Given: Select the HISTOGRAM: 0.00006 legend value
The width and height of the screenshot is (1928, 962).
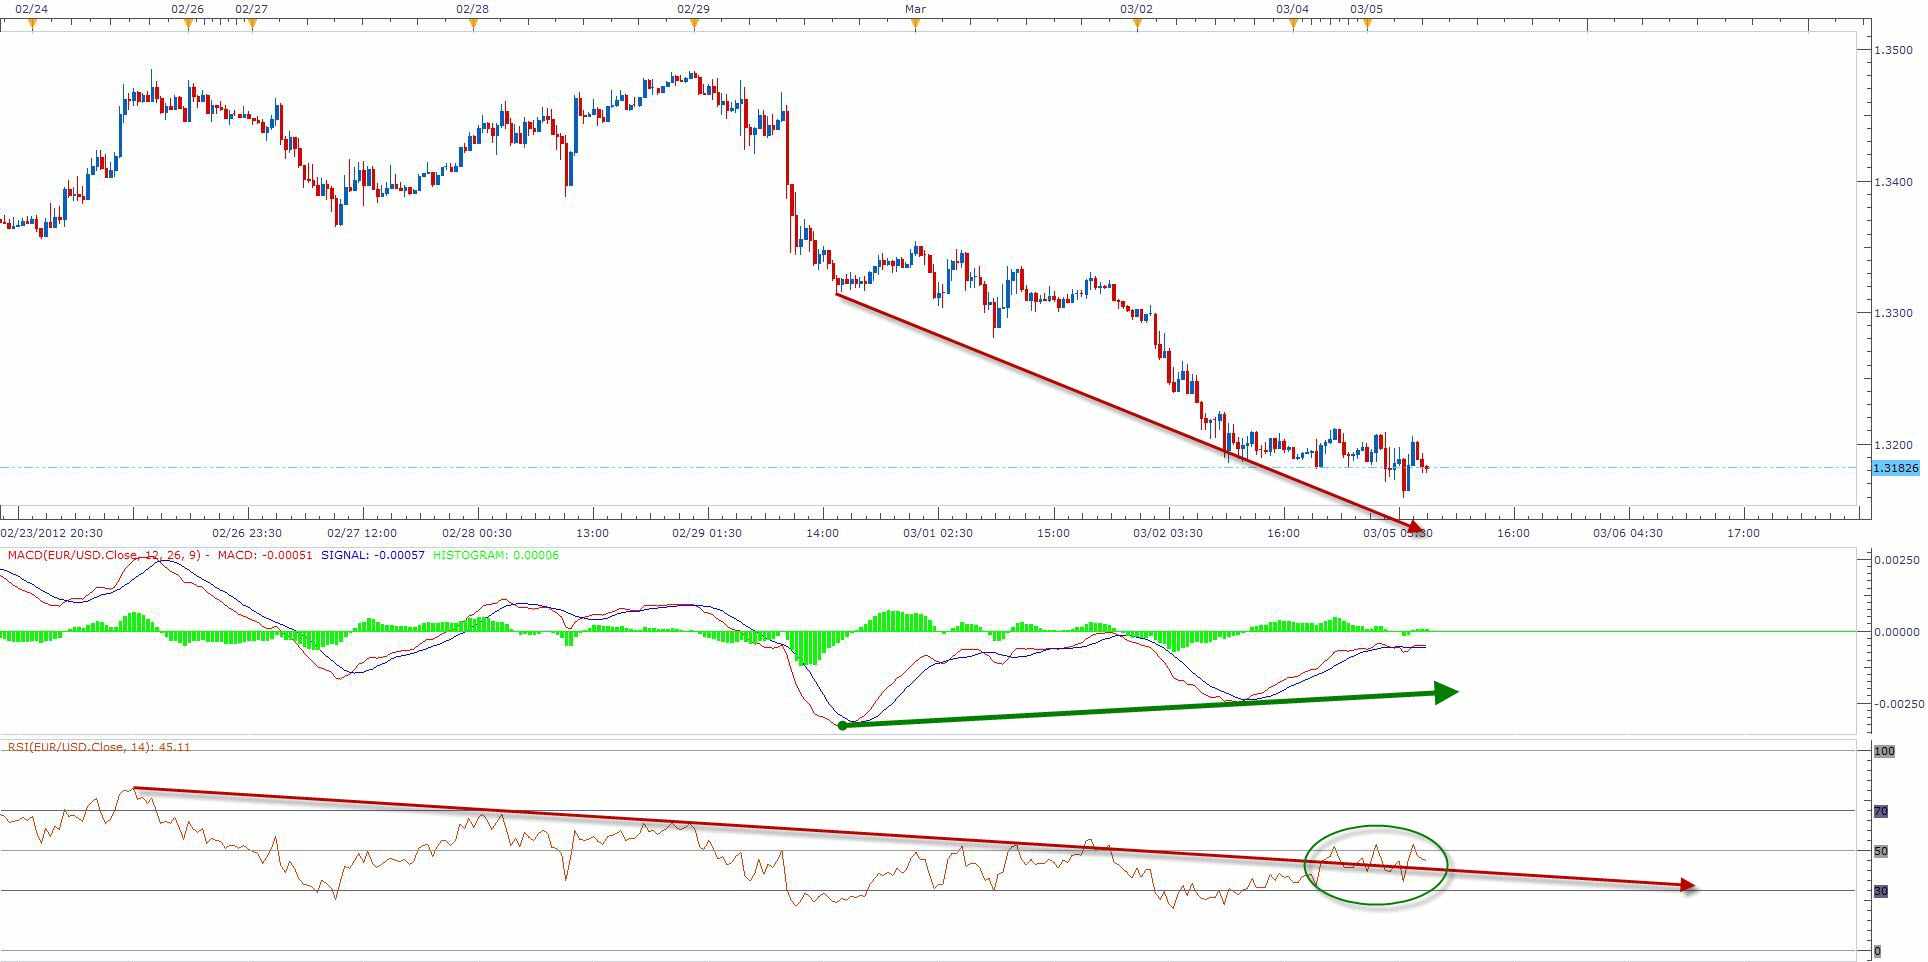Looking at the screenshot, I should 496,555.
